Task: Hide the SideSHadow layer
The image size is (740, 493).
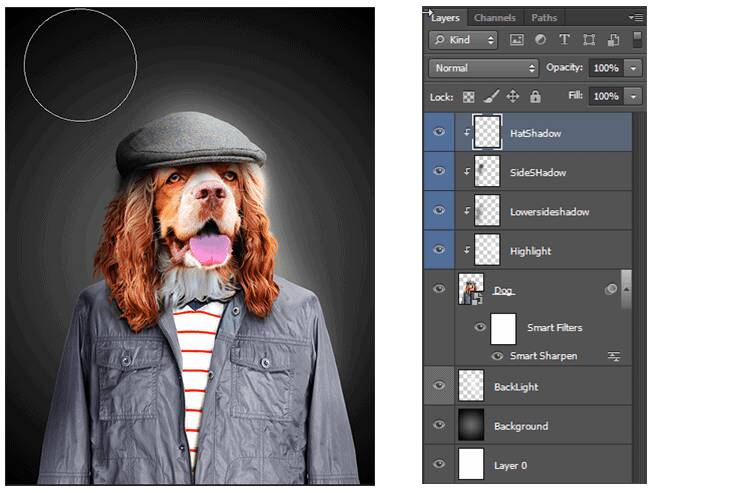Action: tap(439, 171)
